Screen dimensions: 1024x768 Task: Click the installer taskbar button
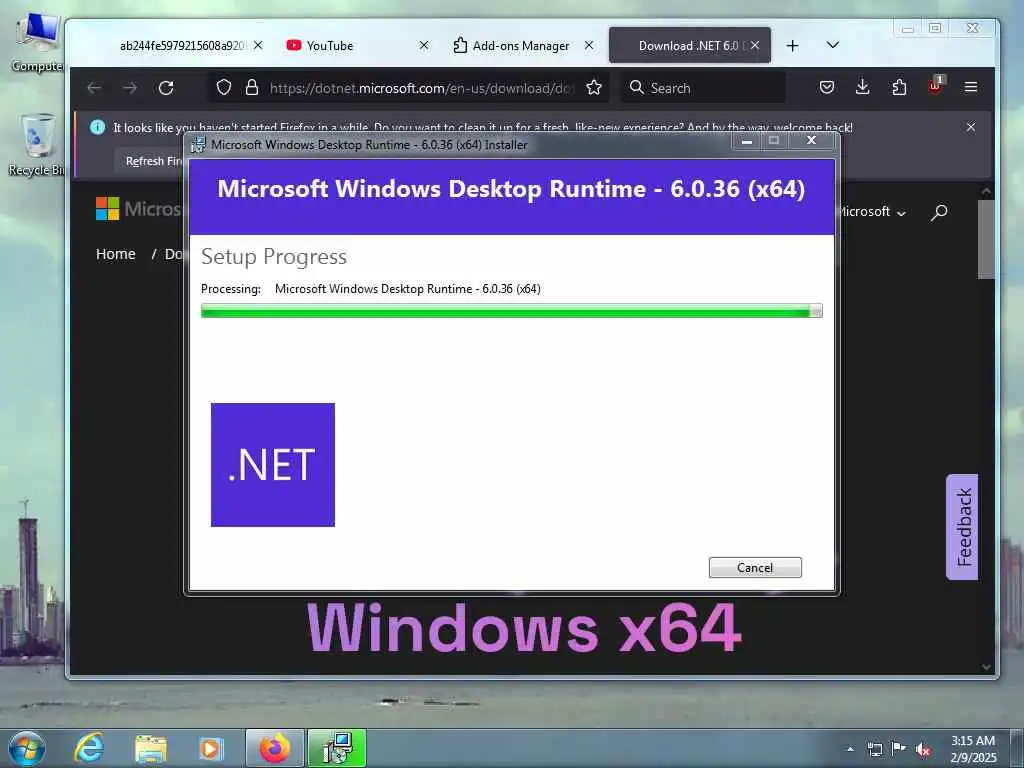click(x=337, y=748)
